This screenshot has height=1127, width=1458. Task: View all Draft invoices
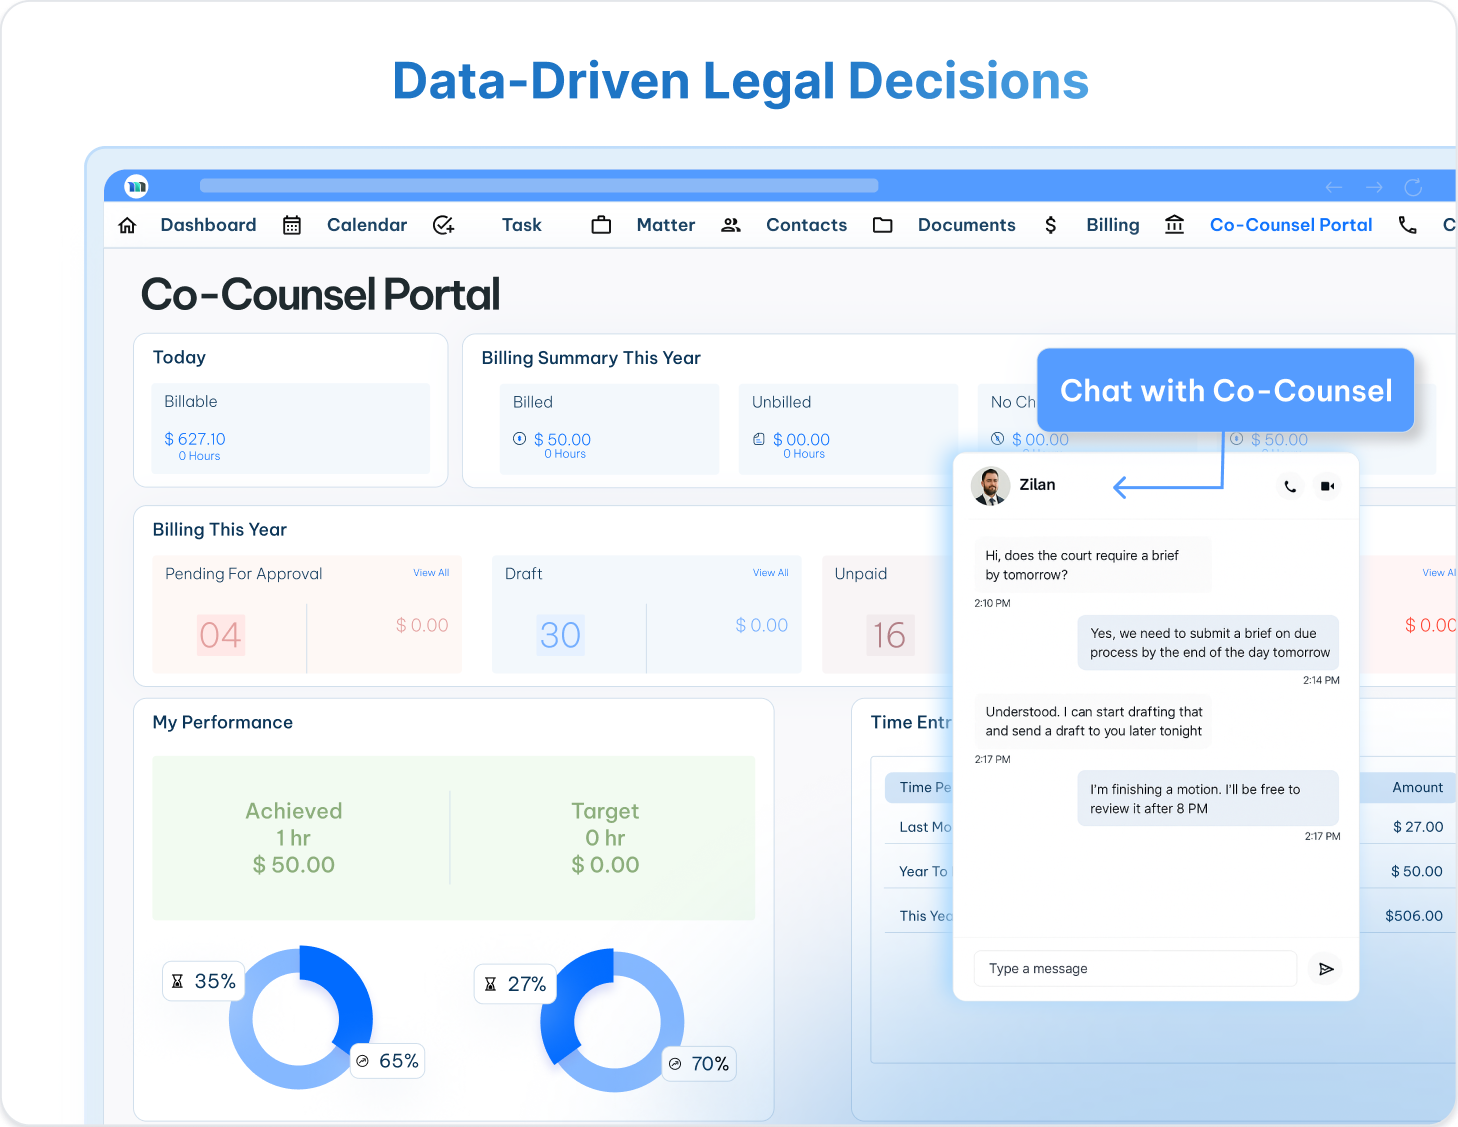point(770,573)
